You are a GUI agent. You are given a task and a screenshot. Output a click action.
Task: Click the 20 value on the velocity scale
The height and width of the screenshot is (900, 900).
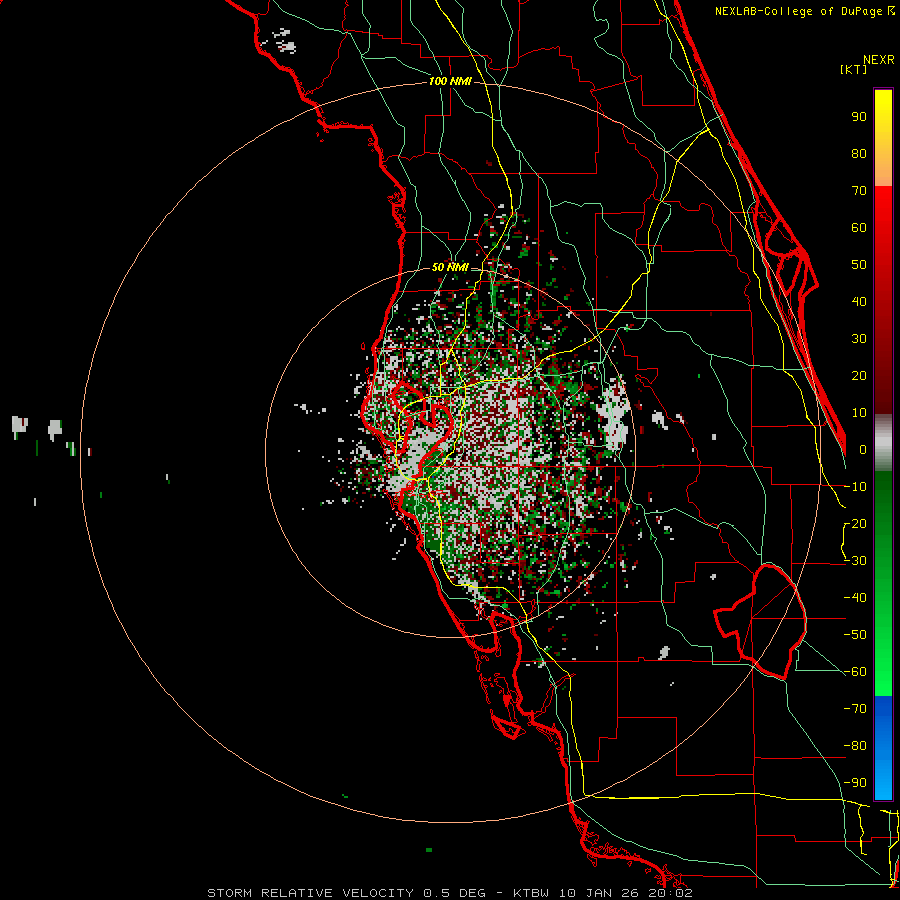[859, 376]
